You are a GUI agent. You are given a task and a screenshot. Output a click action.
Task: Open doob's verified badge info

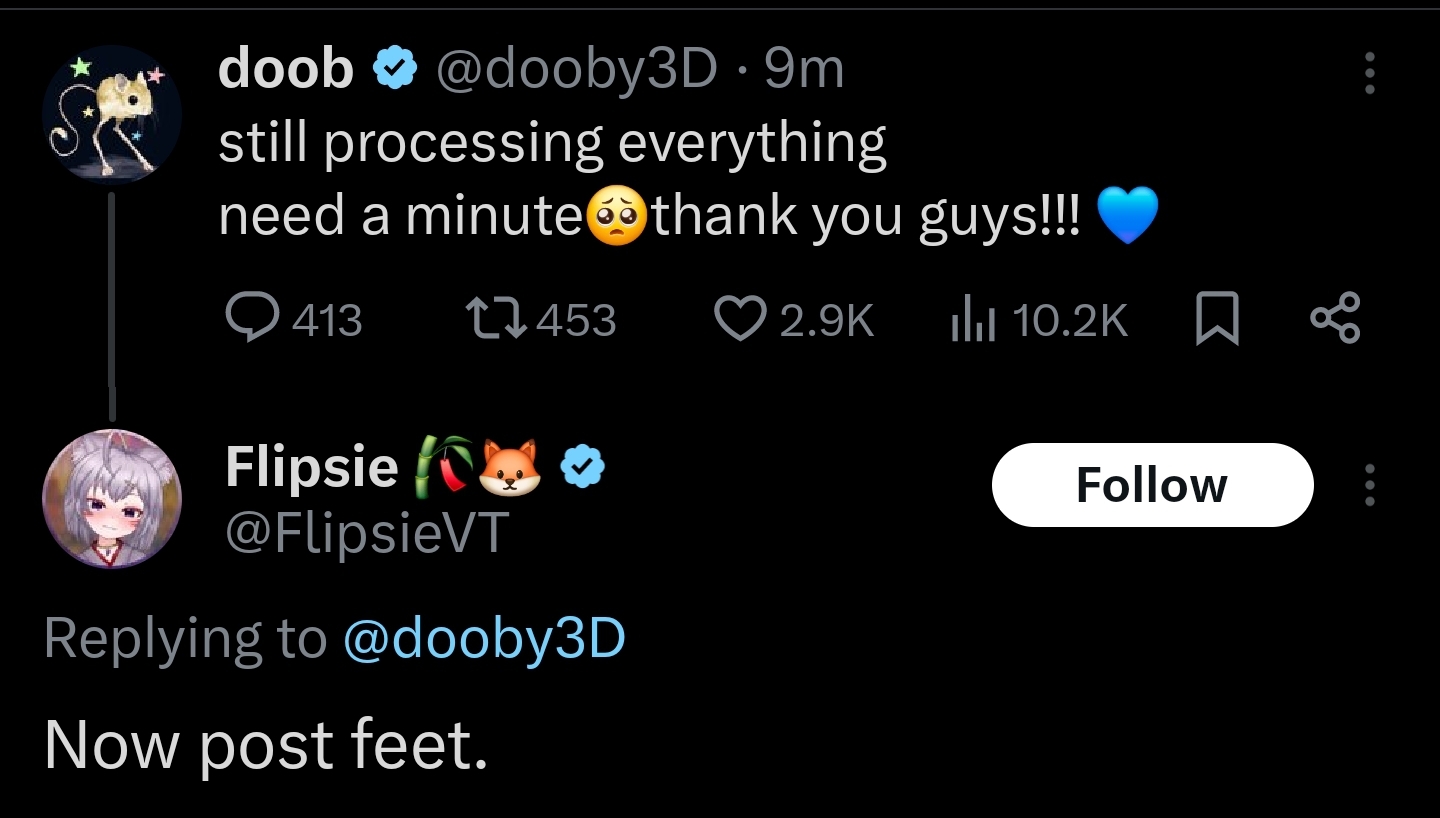pyautogui.click(x=394, y=70)
